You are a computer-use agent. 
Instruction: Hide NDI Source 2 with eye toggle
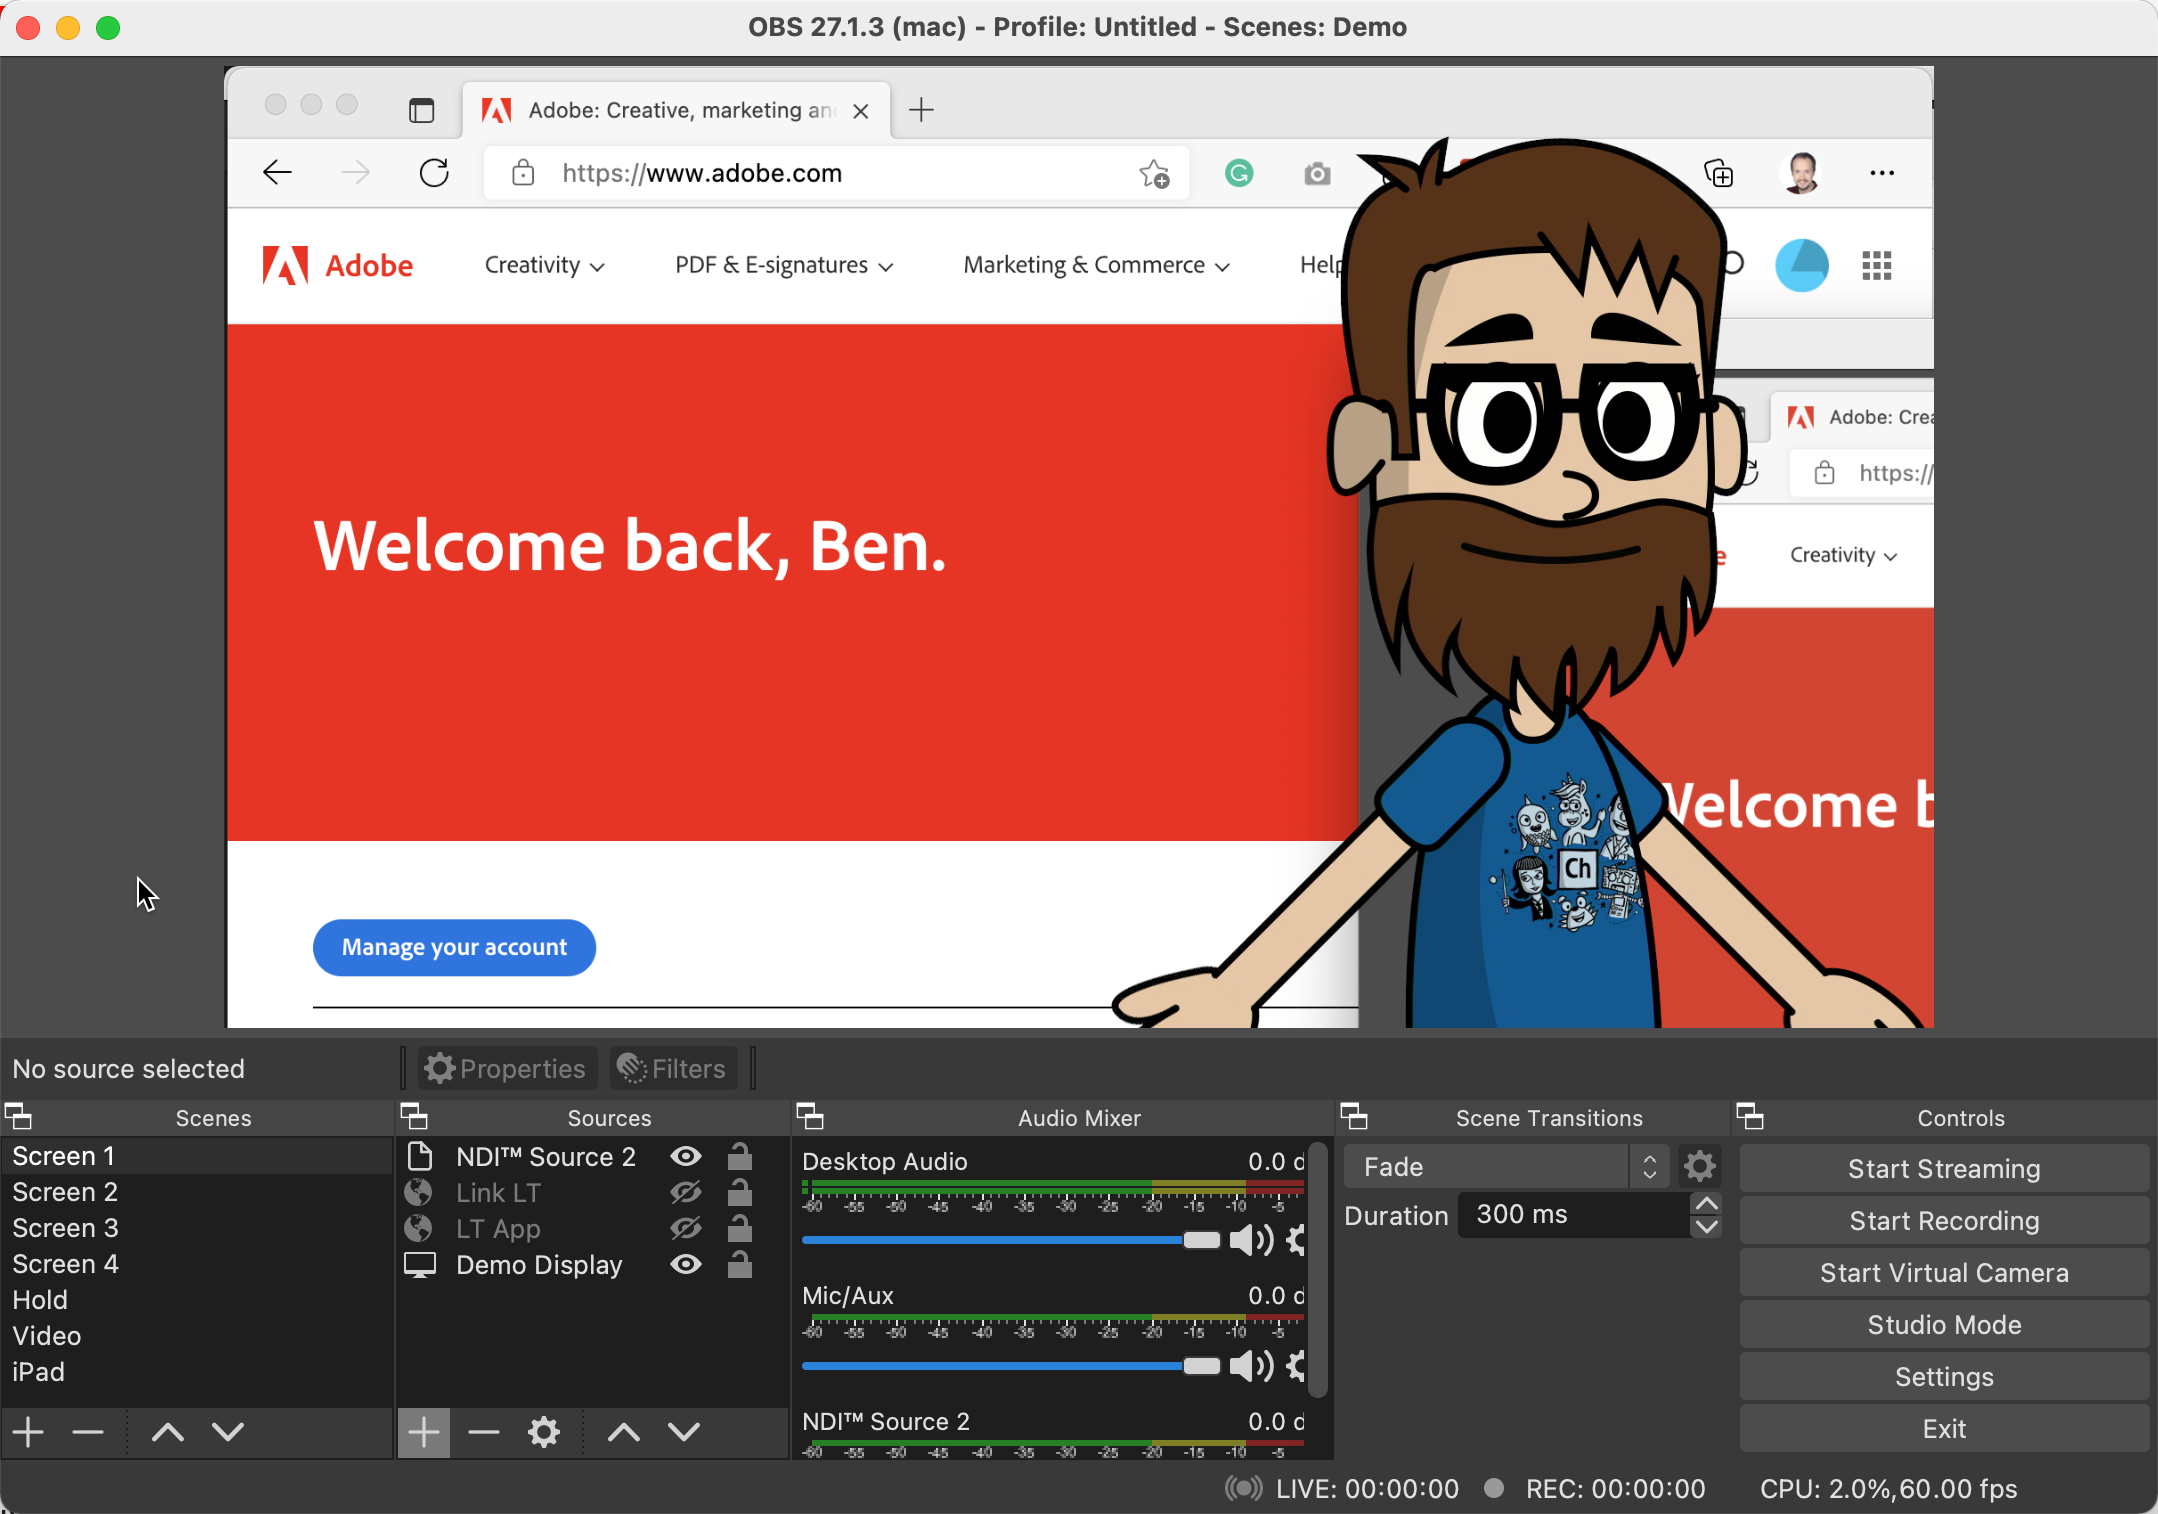pos(686,1157)
